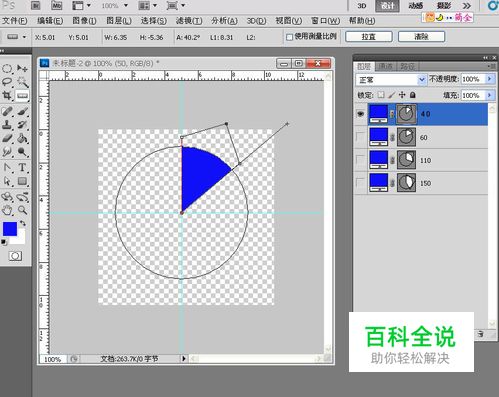Image resolution: width=499 pixels, height=397 pixels.
Task: Click the layer trash icon
Action: pos(480,334)
